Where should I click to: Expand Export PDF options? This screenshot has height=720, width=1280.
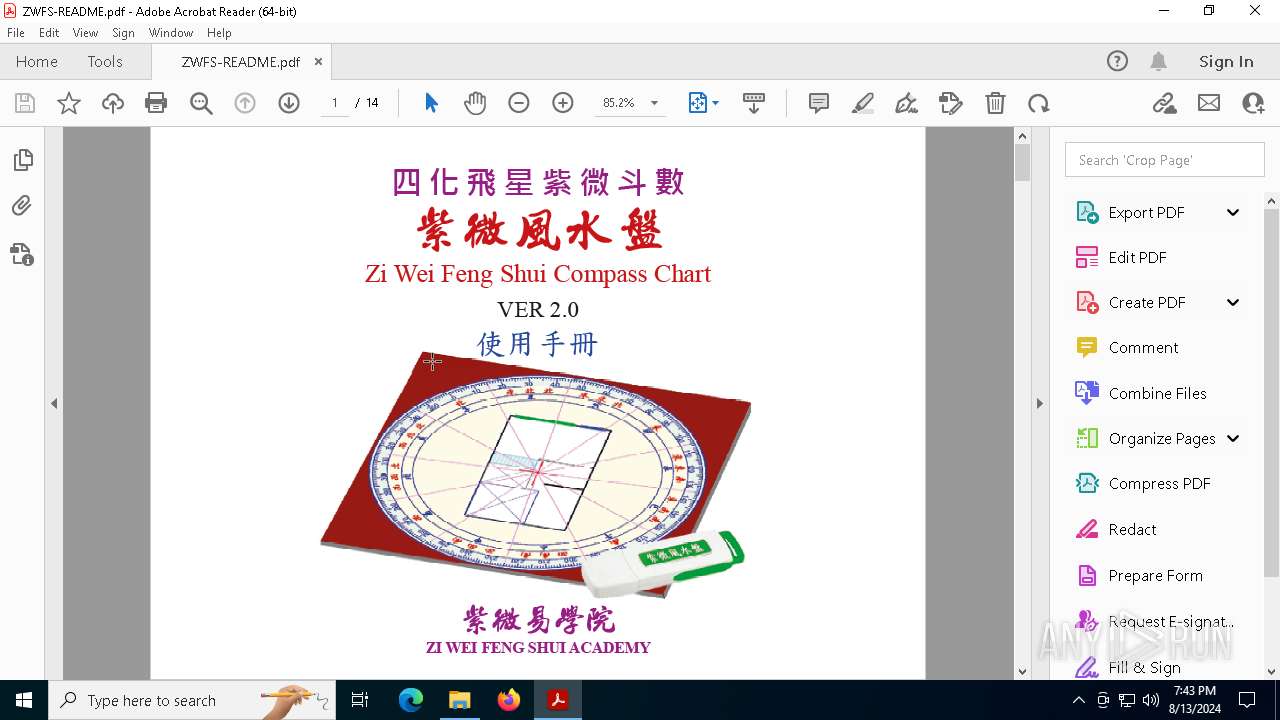tap(1233, 212)
